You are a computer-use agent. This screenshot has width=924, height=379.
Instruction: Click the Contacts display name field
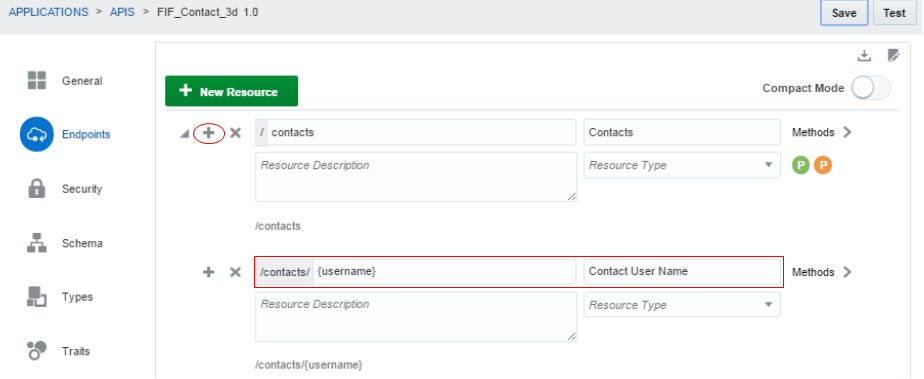682,132
